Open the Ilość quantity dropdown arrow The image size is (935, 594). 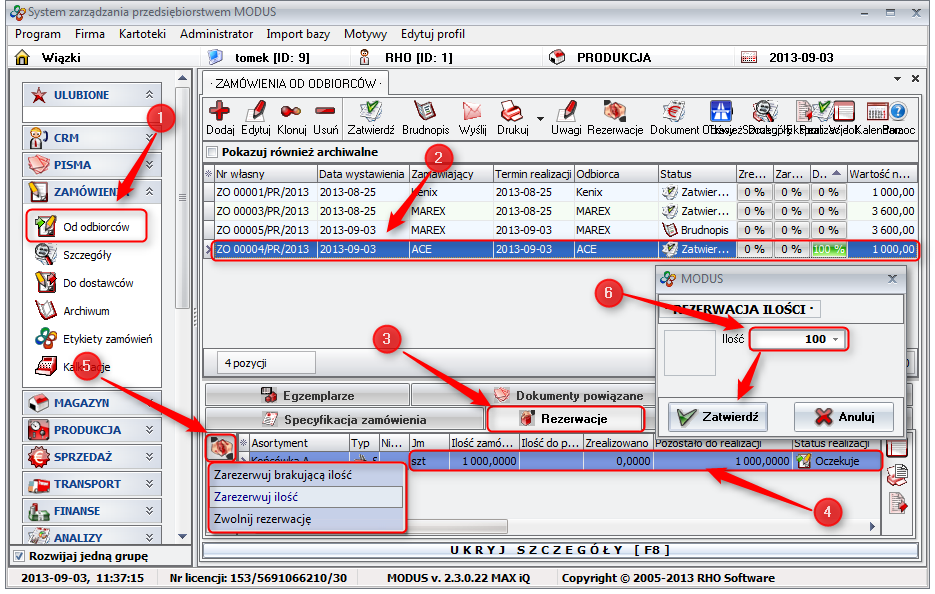pyautogui.click(x=836, y=340)
